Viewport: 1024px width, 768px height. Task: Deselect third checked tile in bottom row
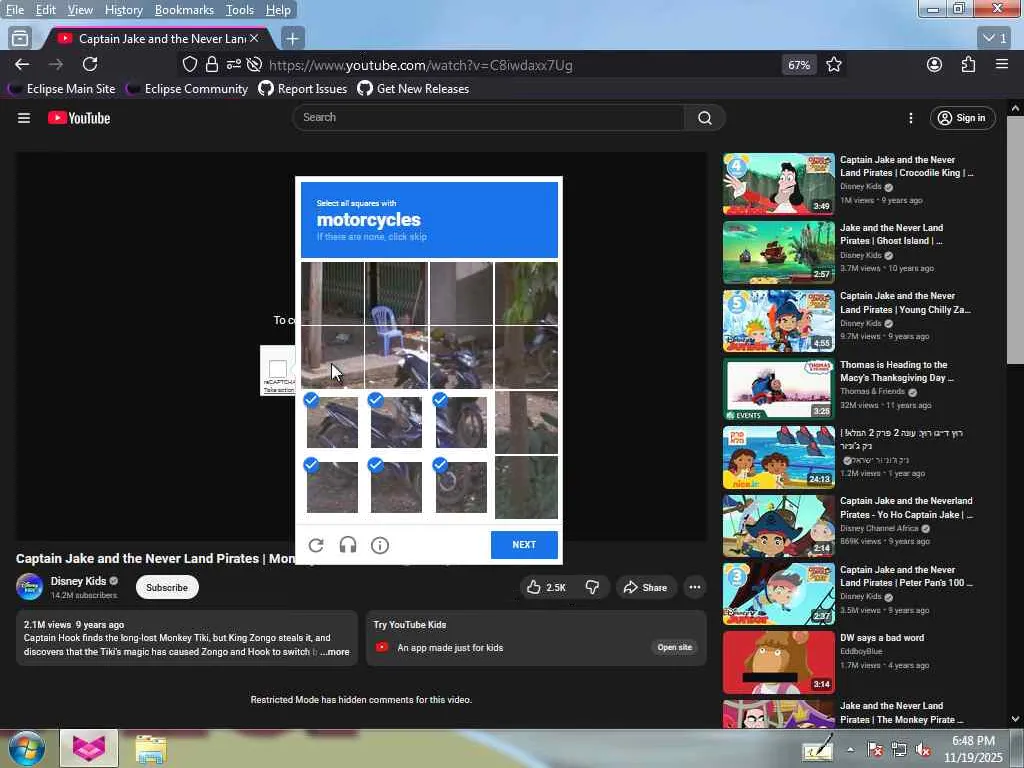[461, 487]
